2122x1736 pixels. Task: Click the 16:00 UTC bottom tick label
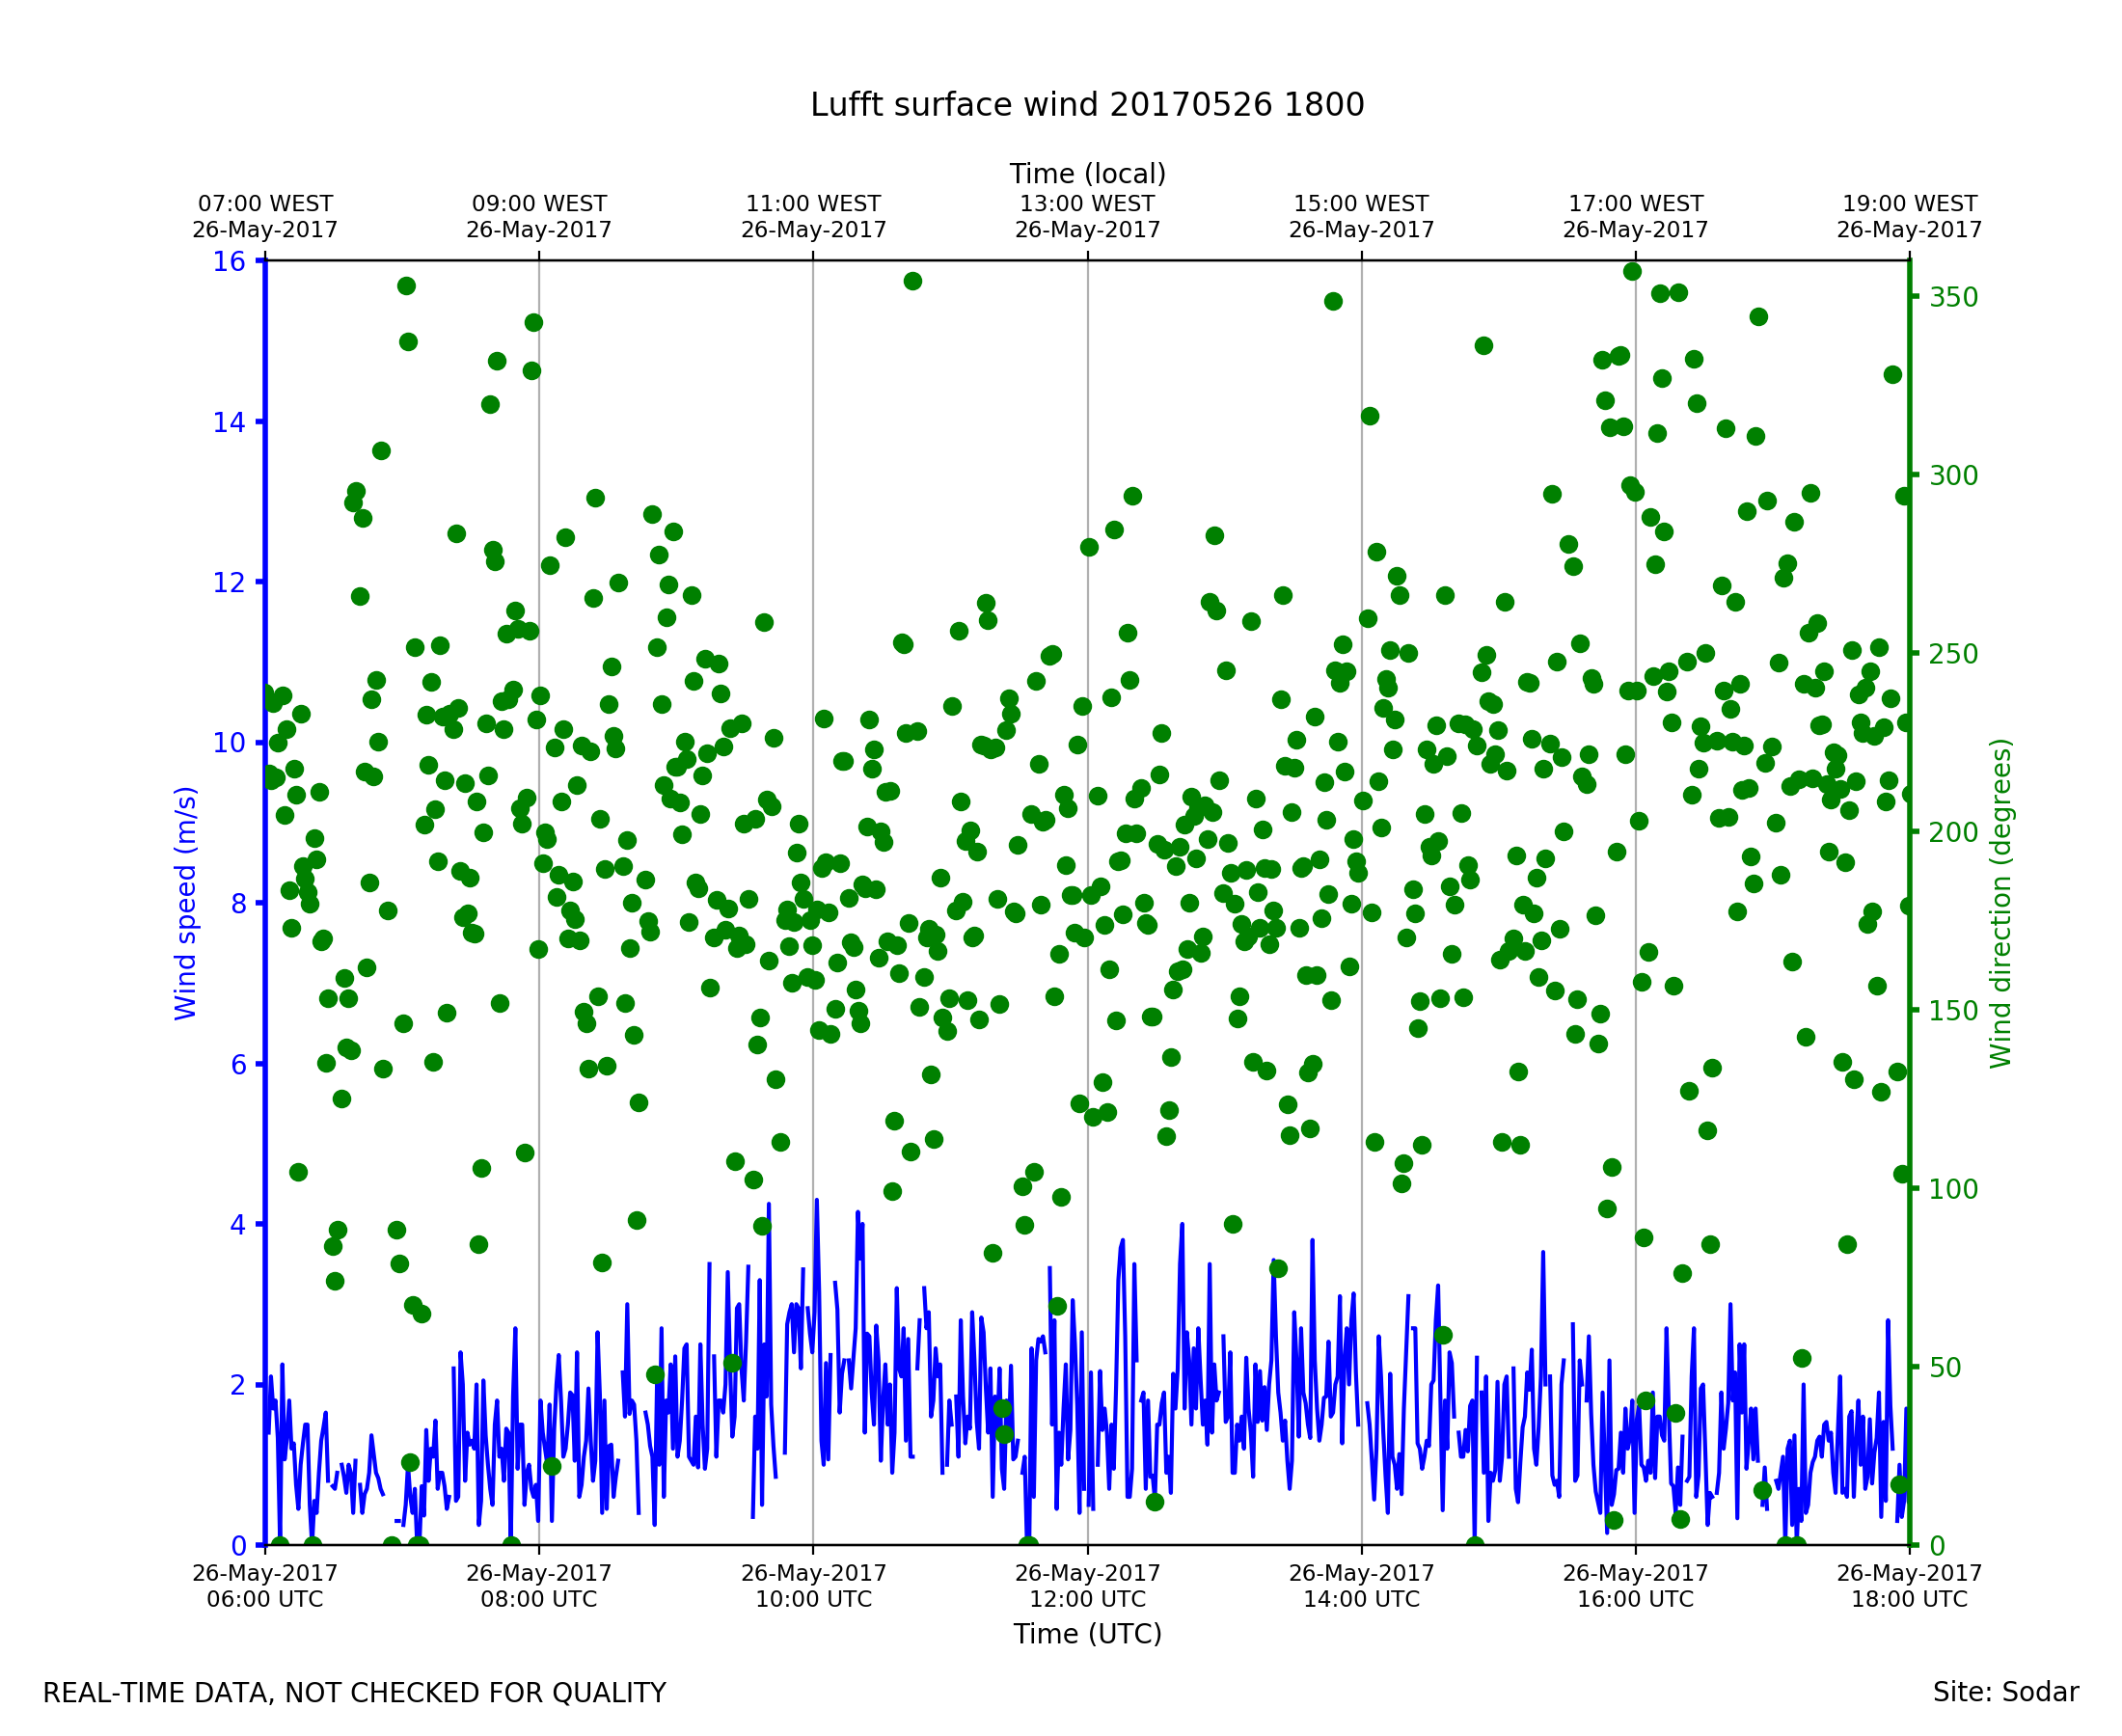[x=1635, y=1586]
